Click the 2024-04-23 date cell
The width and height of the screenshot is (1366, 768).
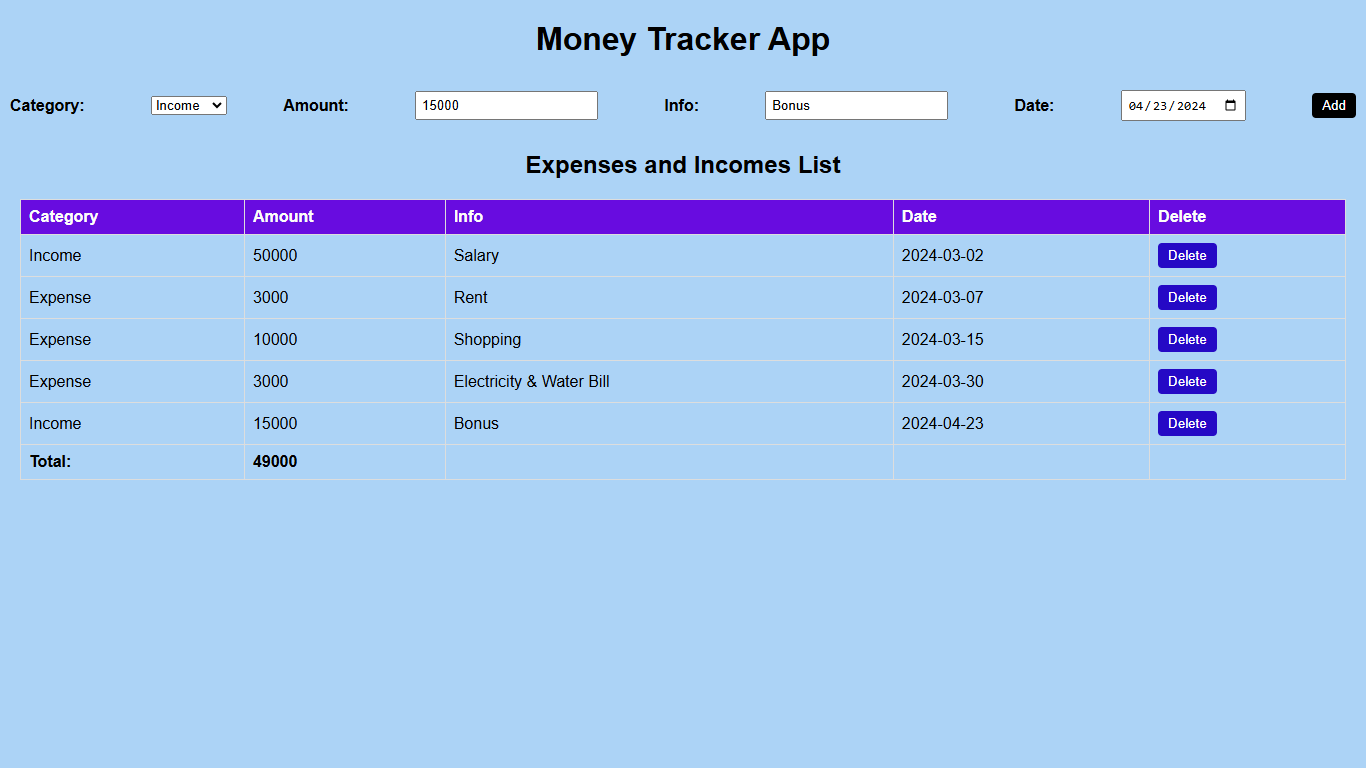pos(1021,424)
